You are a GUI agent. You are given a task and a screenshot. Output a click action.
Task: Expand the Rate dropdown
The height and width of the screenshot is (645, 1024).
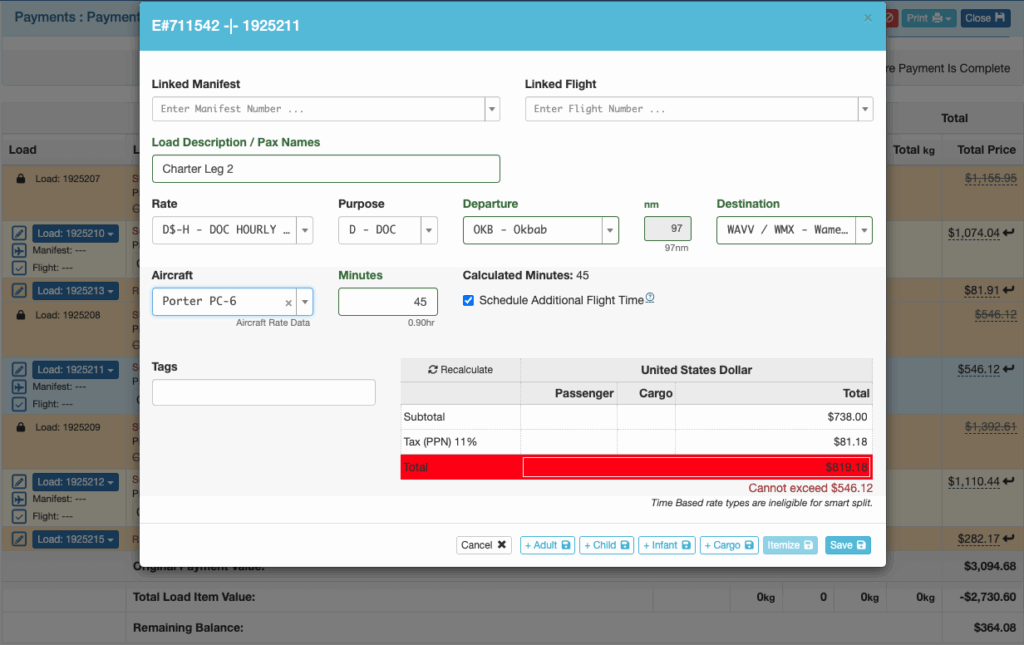coord(305,230)
